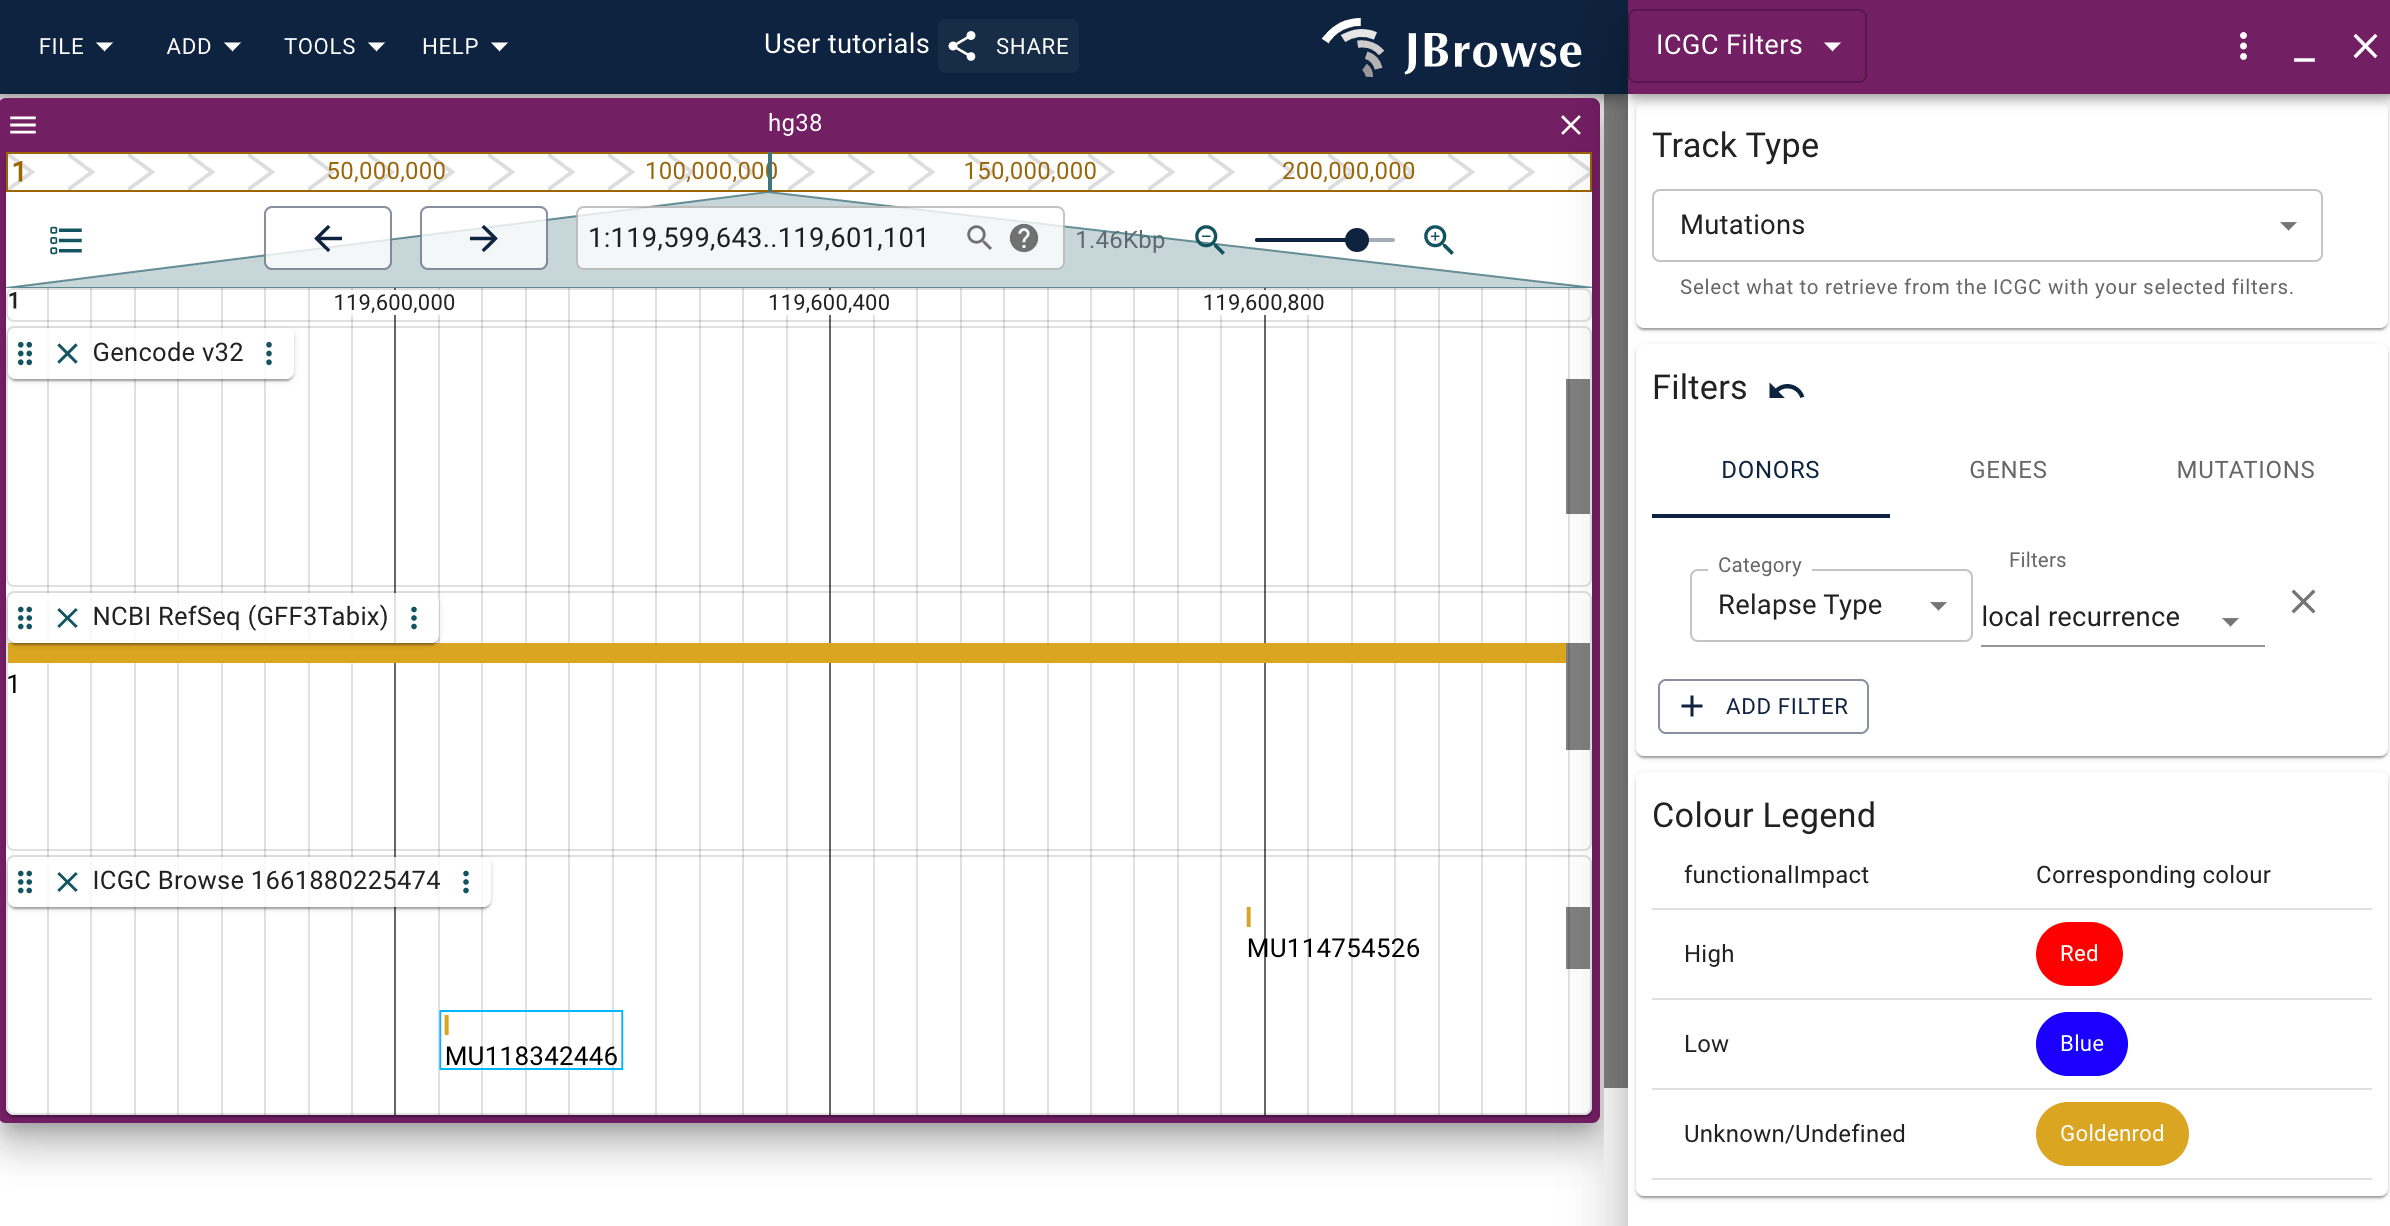The image size is (2390, 1226).
Task: Open the FILE menu
Action: 75,46
